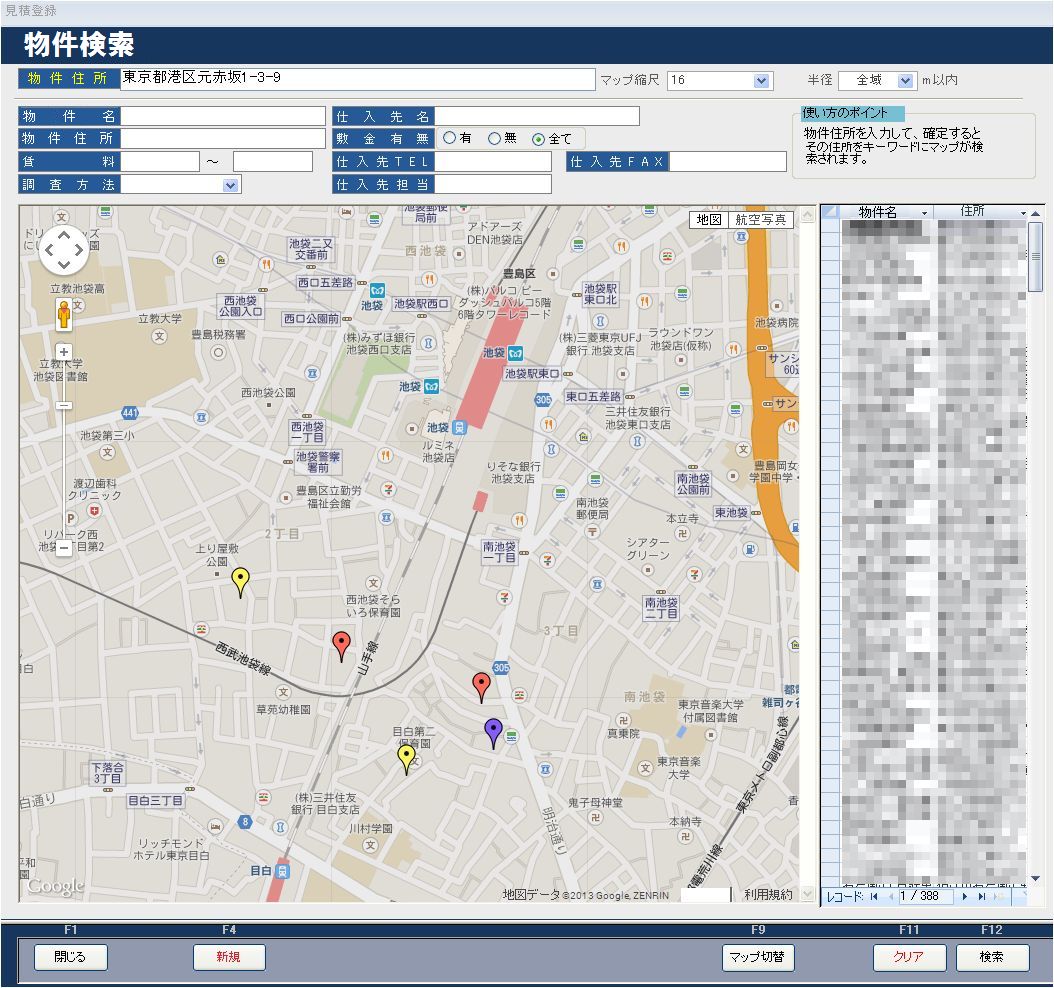Jump to last record in navigator
This screenshot has height=988, width=1054.
click(982, 897)
